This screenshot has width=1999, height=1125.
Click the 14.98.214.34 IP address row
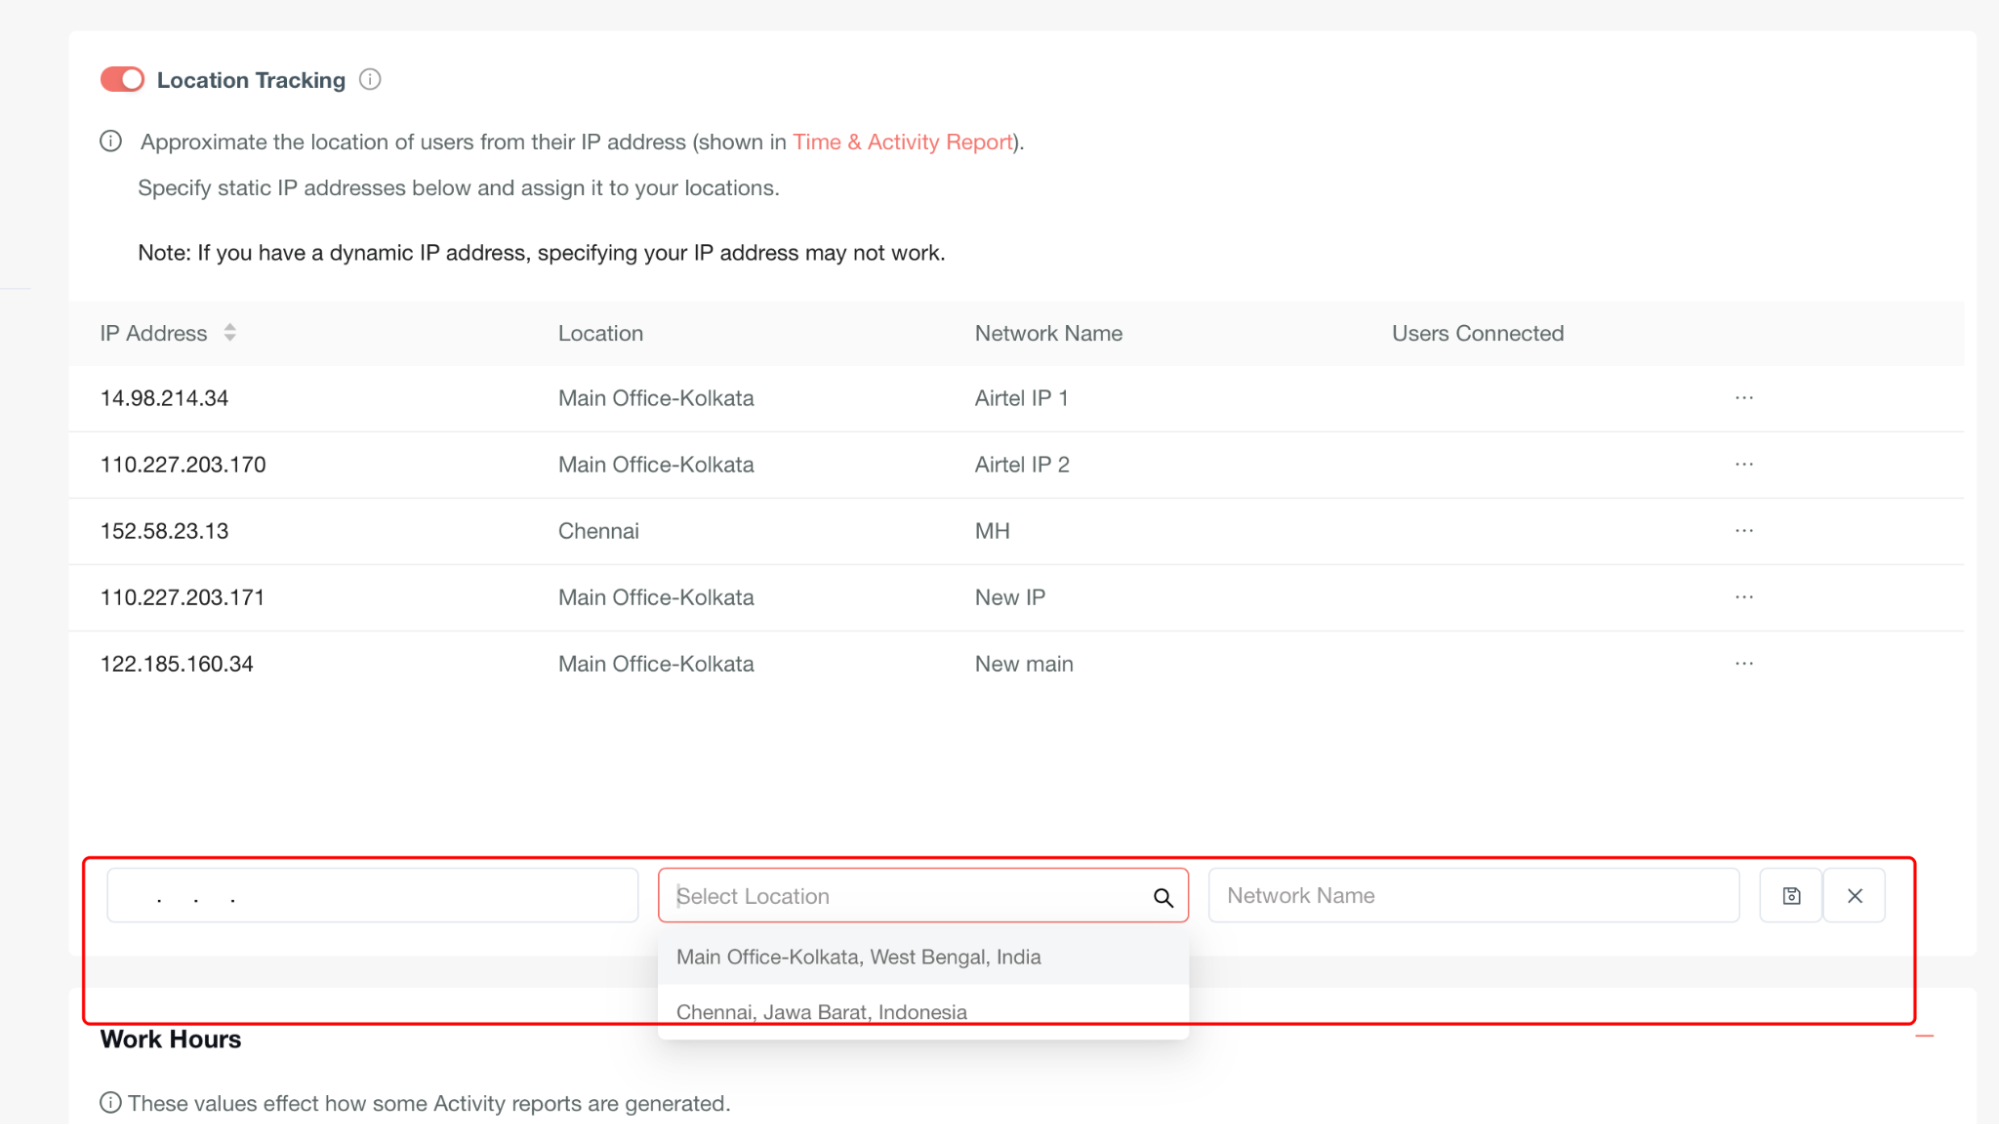(164, 398)
